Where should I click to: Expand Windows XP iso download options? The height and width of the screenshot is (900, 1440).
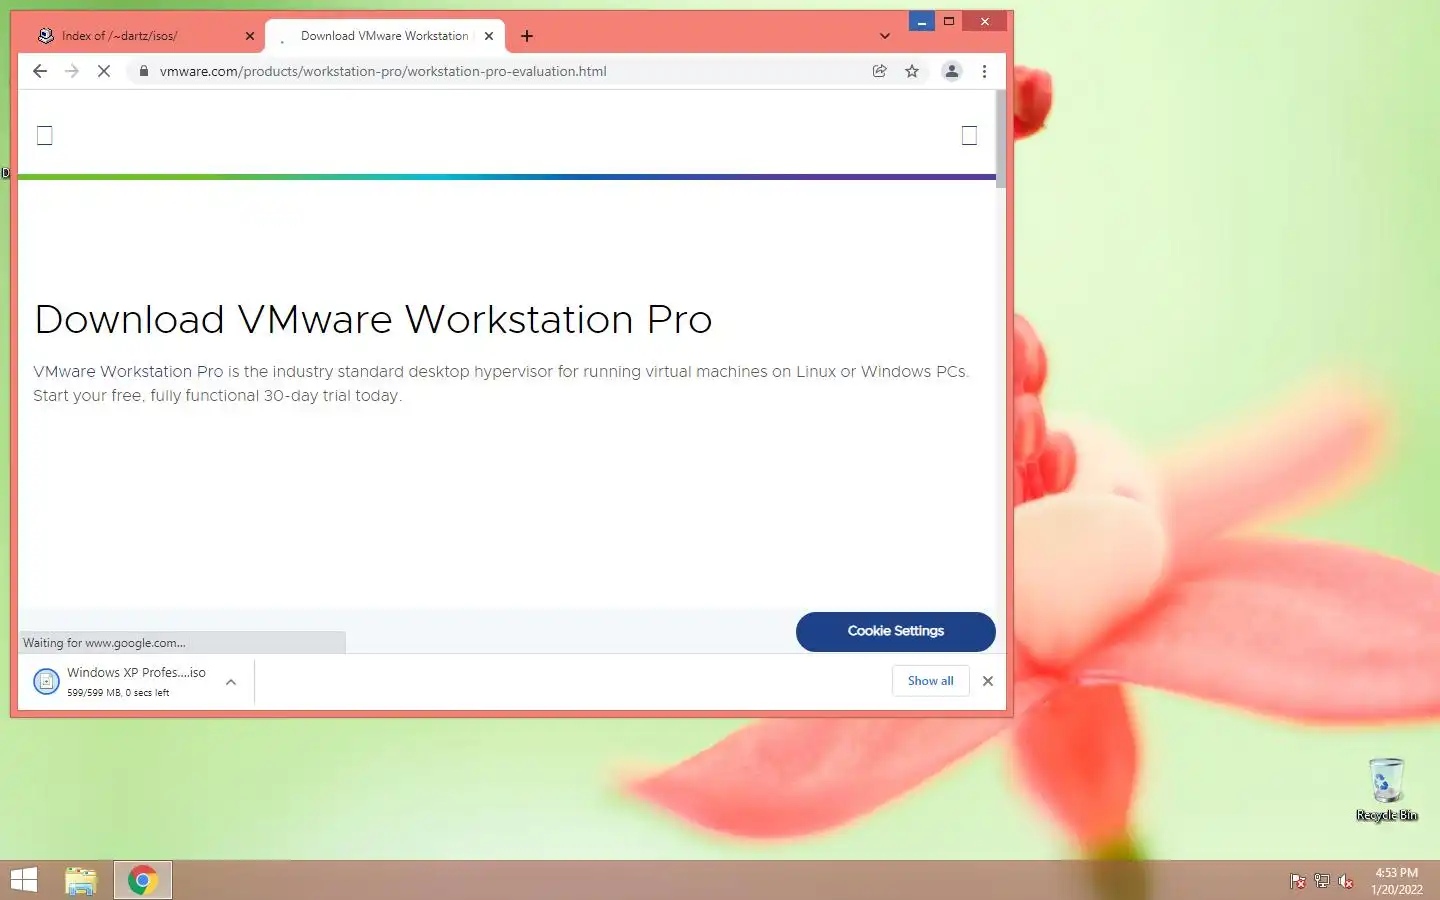231,682
